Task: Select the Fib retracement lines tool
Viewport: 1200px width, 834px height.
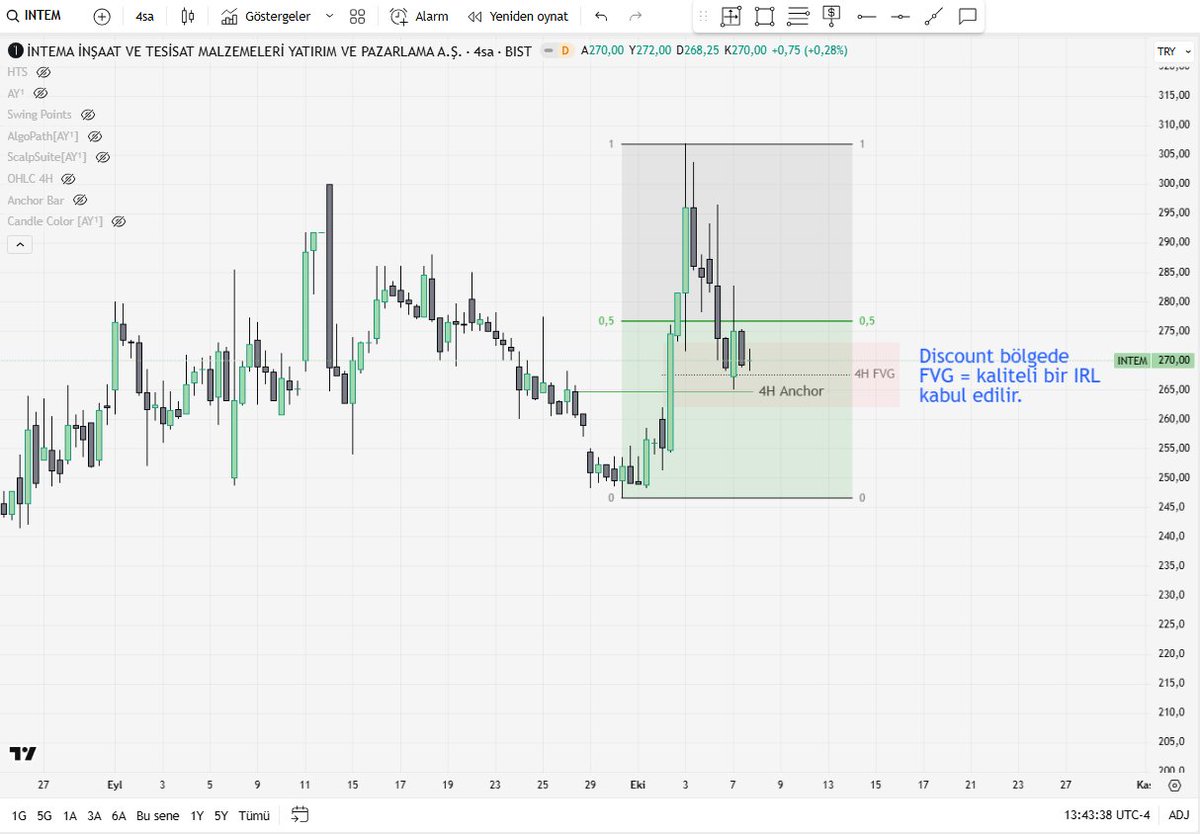Action: click(x=798, y=16)
